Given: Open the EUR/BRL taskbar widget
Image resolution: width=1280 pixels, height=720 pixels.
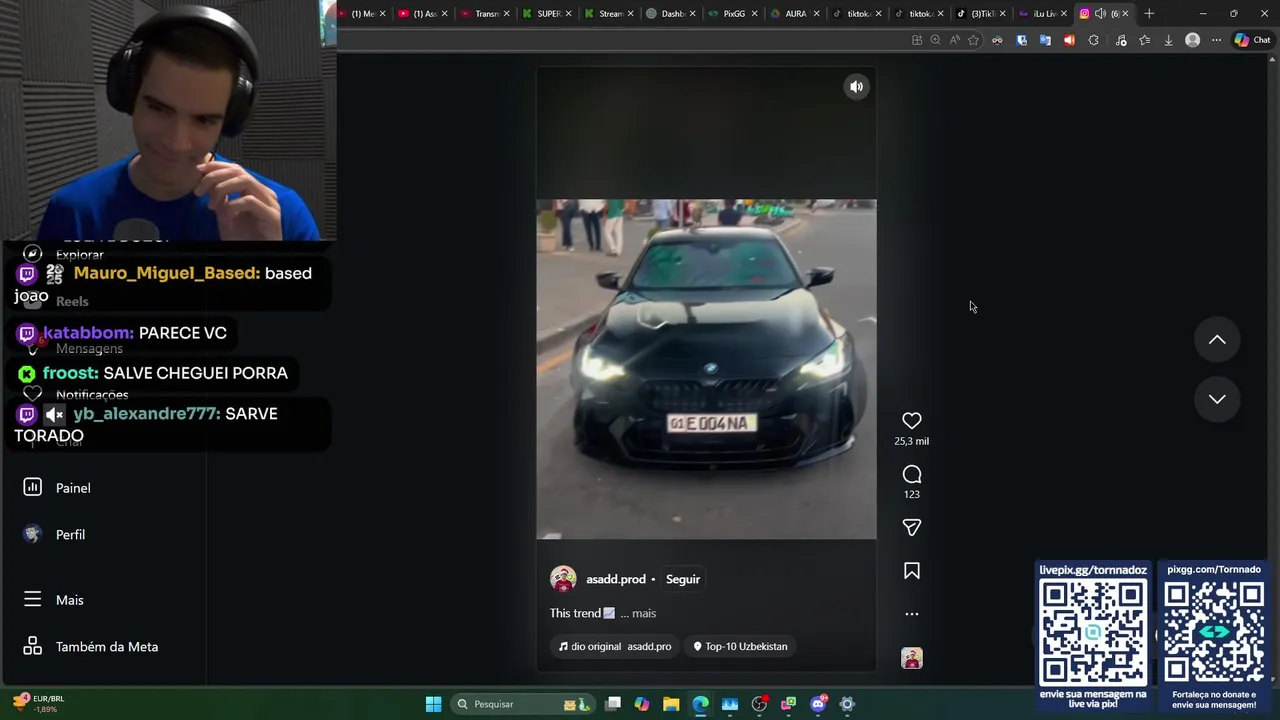Looking at the screenshot, I should (x=39, y=704).
